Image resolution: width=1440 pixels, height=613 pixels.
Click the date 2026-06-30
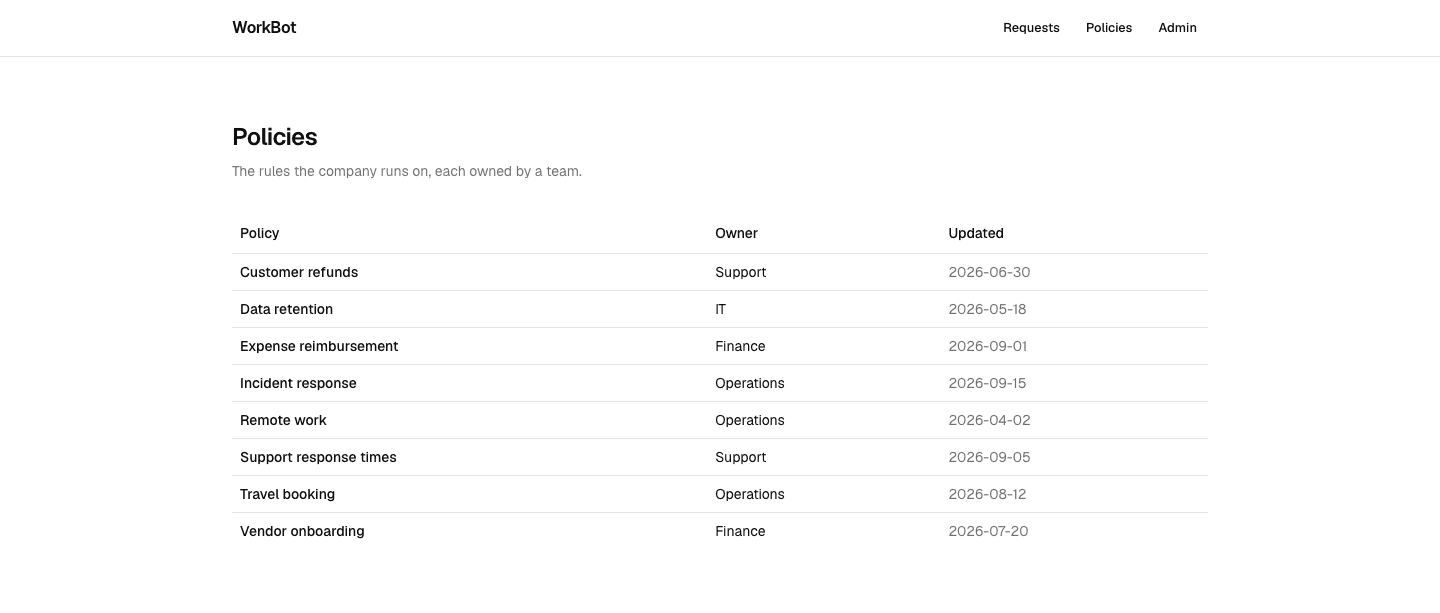[989, 272]
